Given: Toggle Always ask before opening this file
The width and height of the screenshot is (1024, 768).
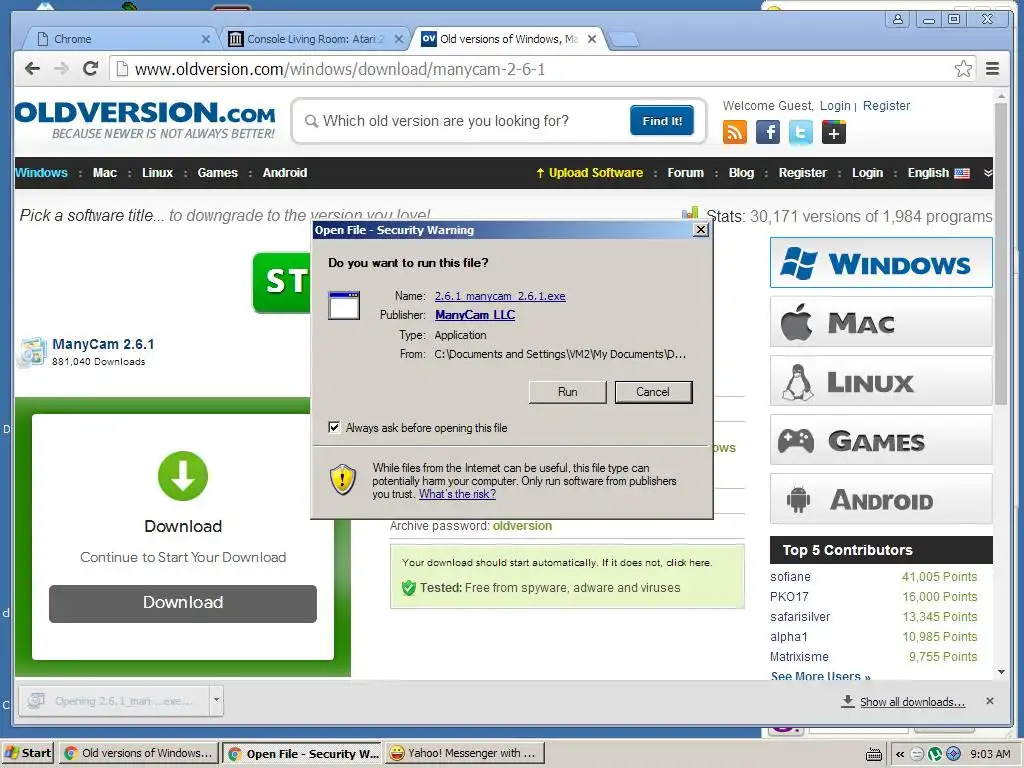Looking at the screenshot, I should pyautogui.click(x=334, y=427).
